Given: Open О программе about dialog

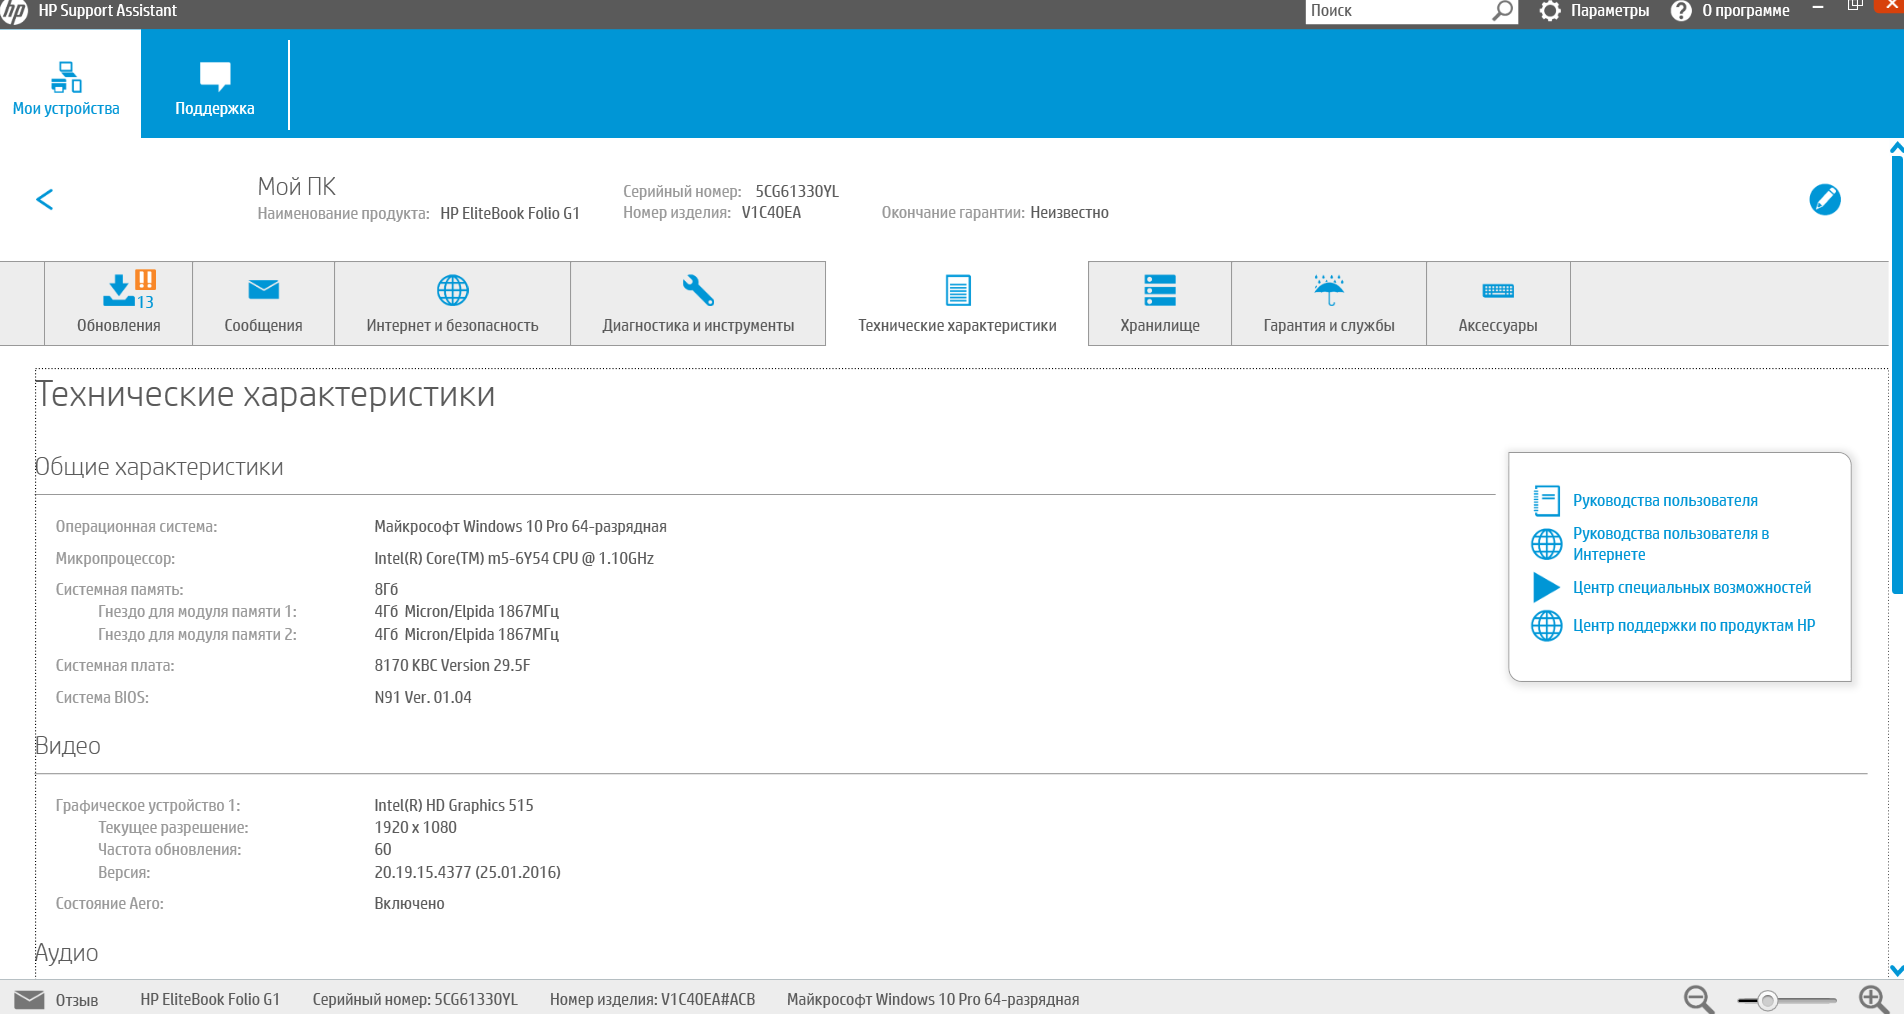Looking at the screenshot, I should click(1731, 11).
